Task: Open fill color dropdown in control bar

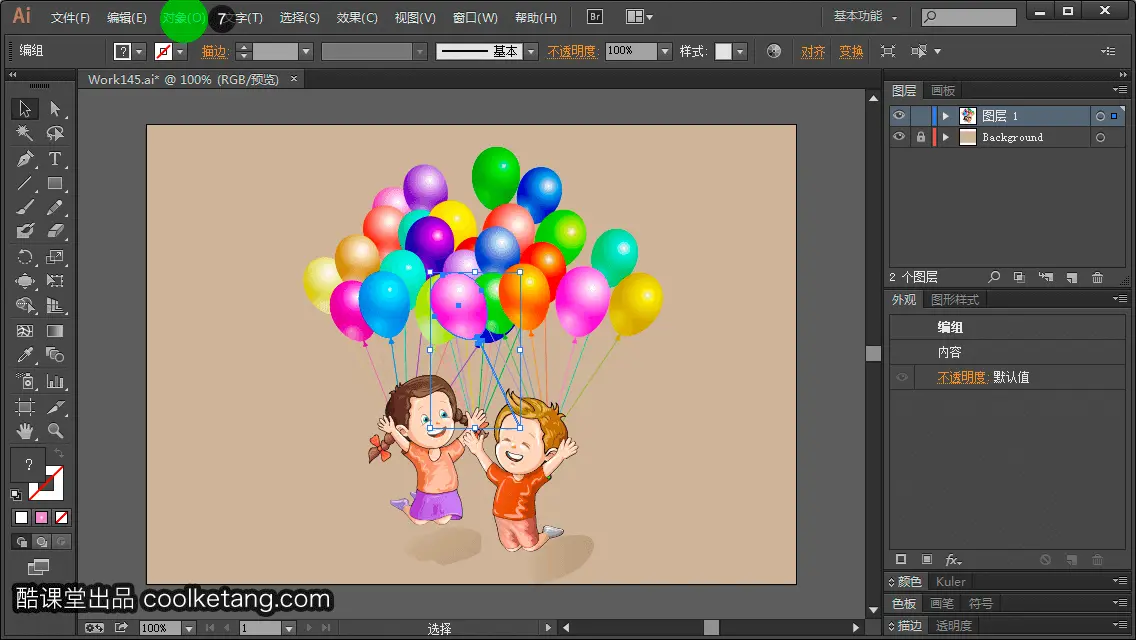Action: point(140,51)
